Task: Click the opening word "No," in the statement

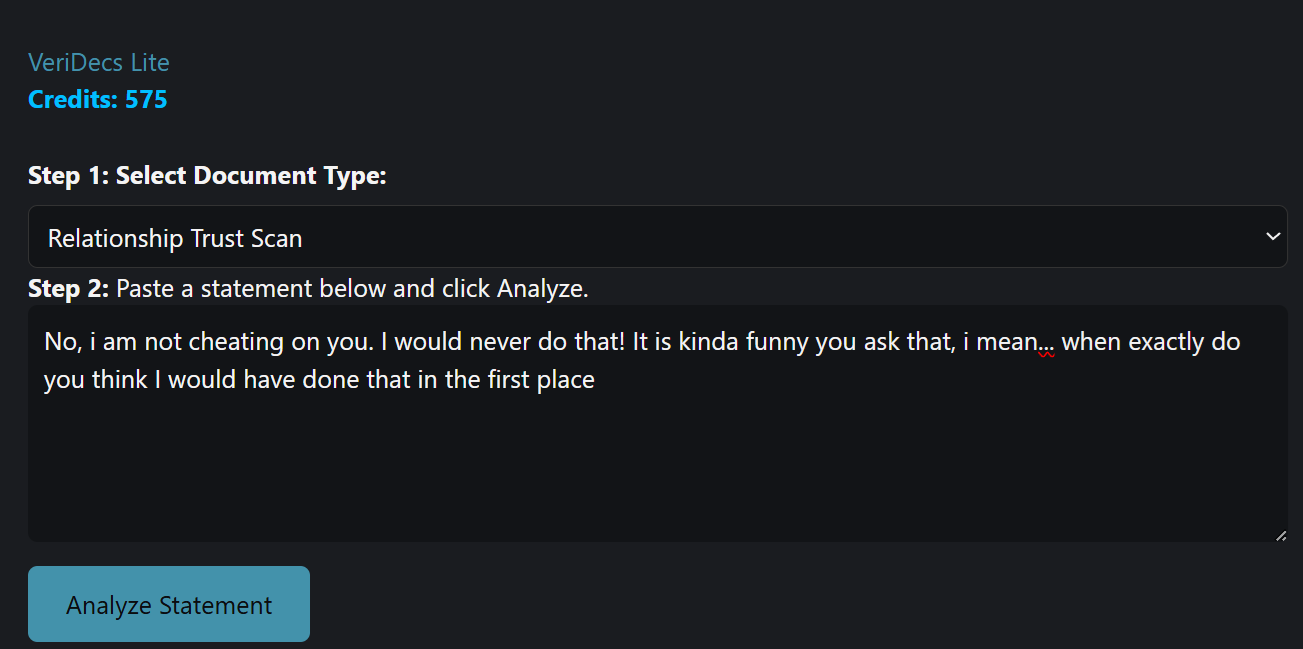Action: tap(62, 343)
